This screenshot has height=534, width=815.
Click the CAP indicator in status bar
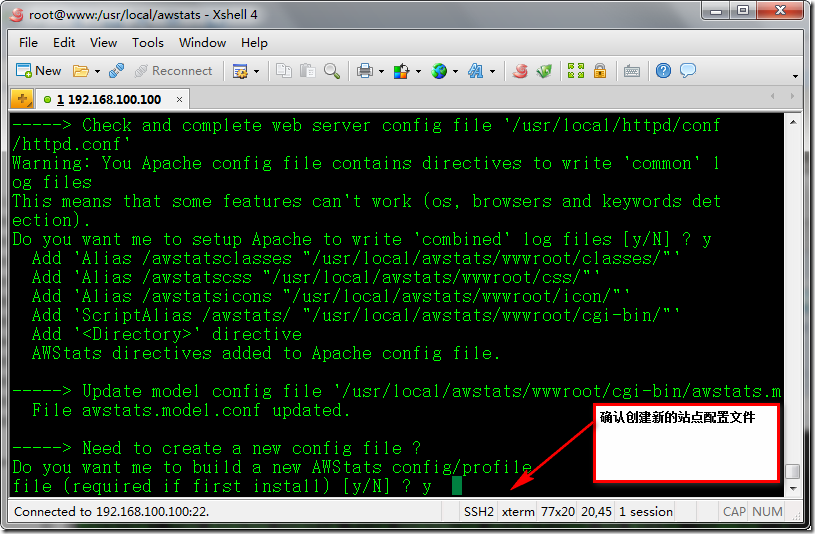click(x=734, y=512)
